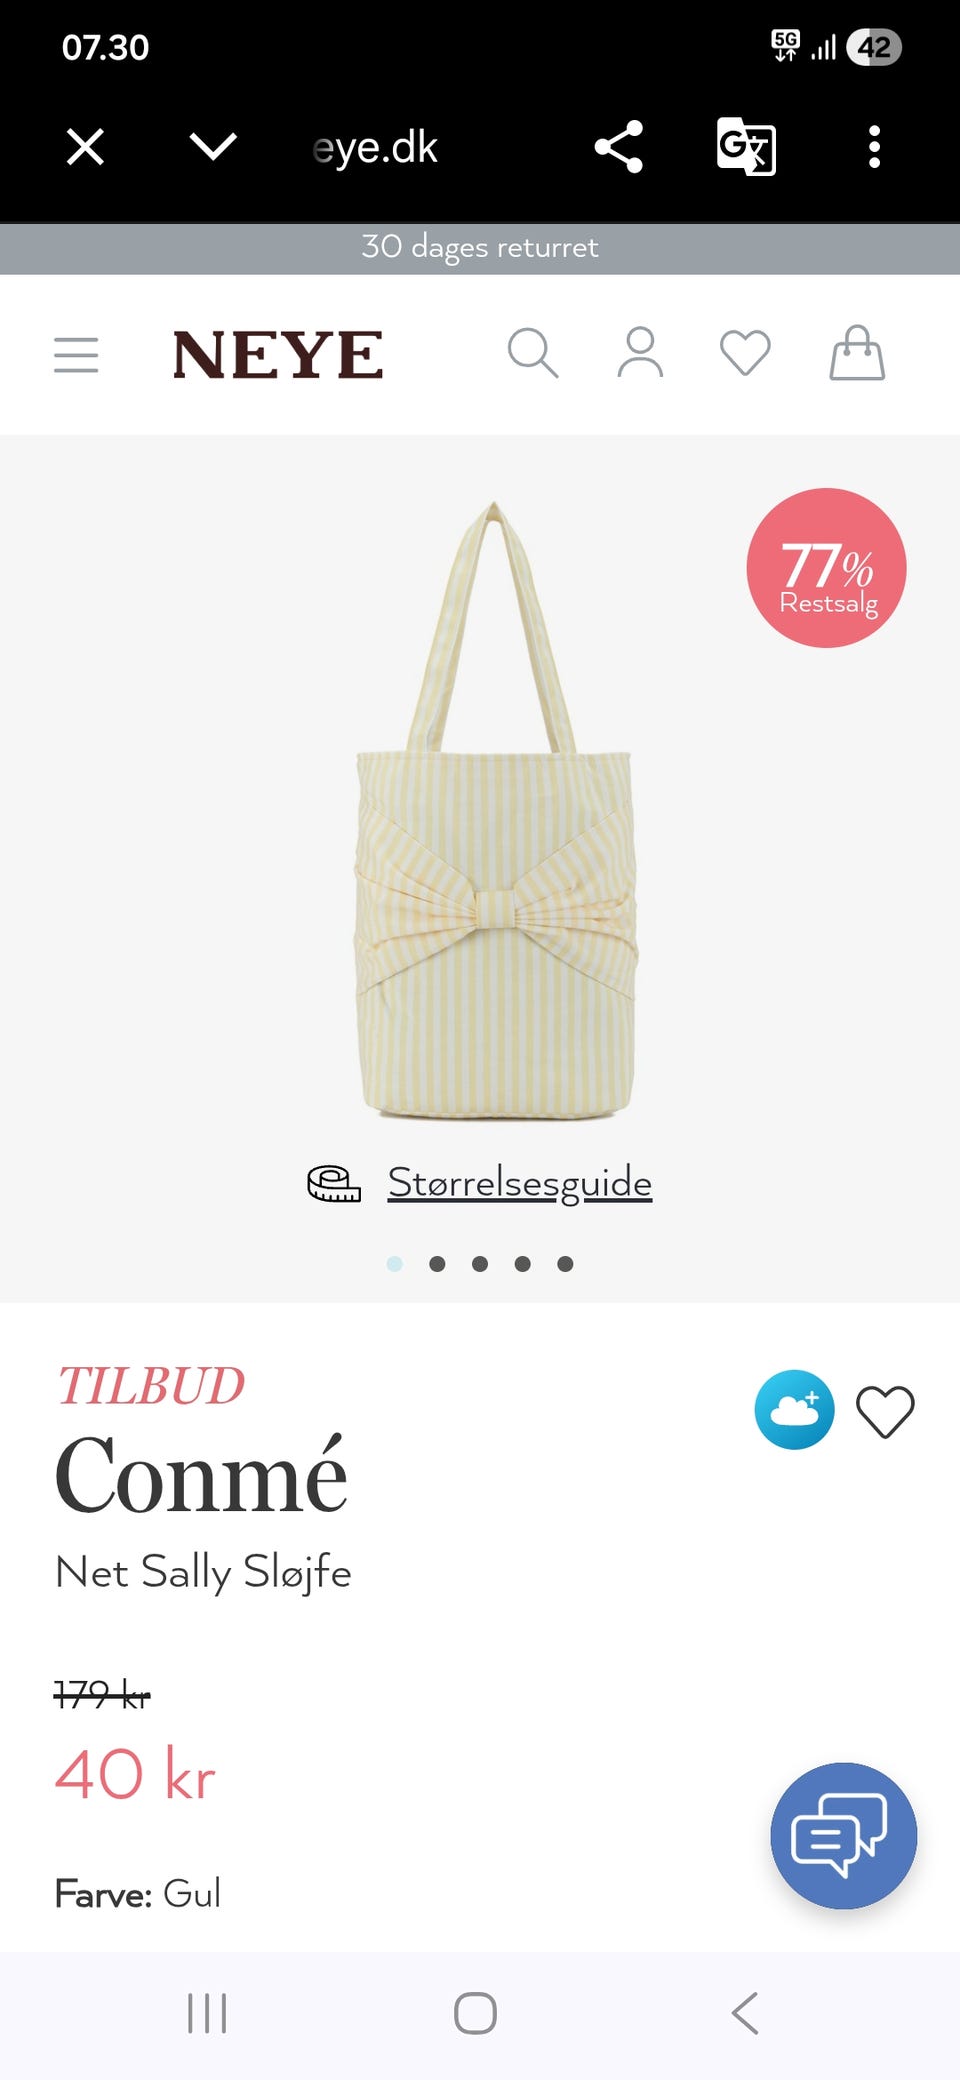Go to the NEYE homepage logo

click(x=277, y=355)
